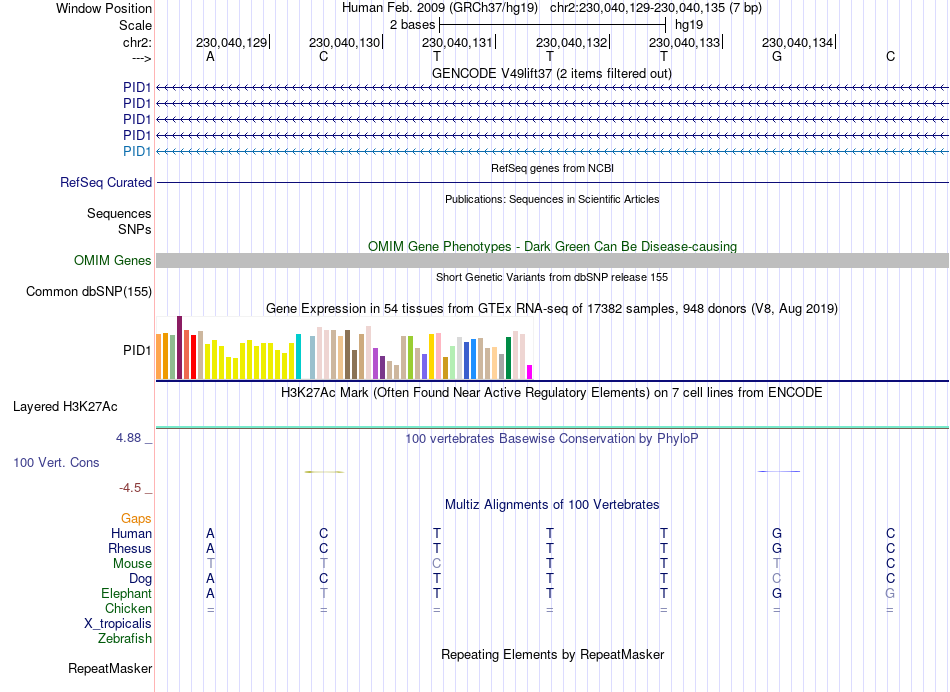This screenshot has width=950, height=692.
Task: Click the orange Gaps label
Action: click(x=136, y=519)
